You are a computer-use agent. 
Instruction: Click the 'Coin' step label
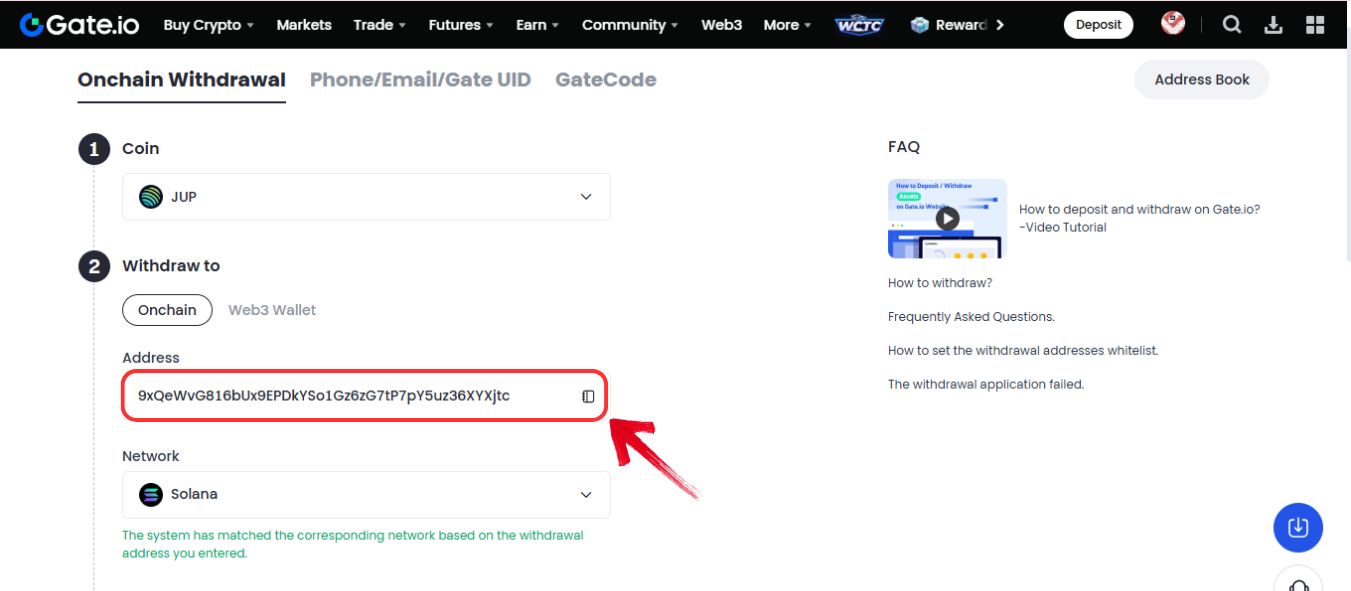[140, 148]
